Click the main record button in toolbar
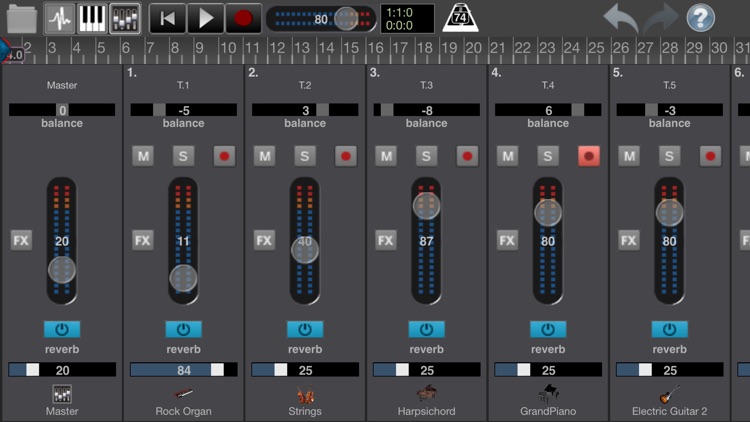This screenshot has height=422, width=750. [x=243, y=19]
